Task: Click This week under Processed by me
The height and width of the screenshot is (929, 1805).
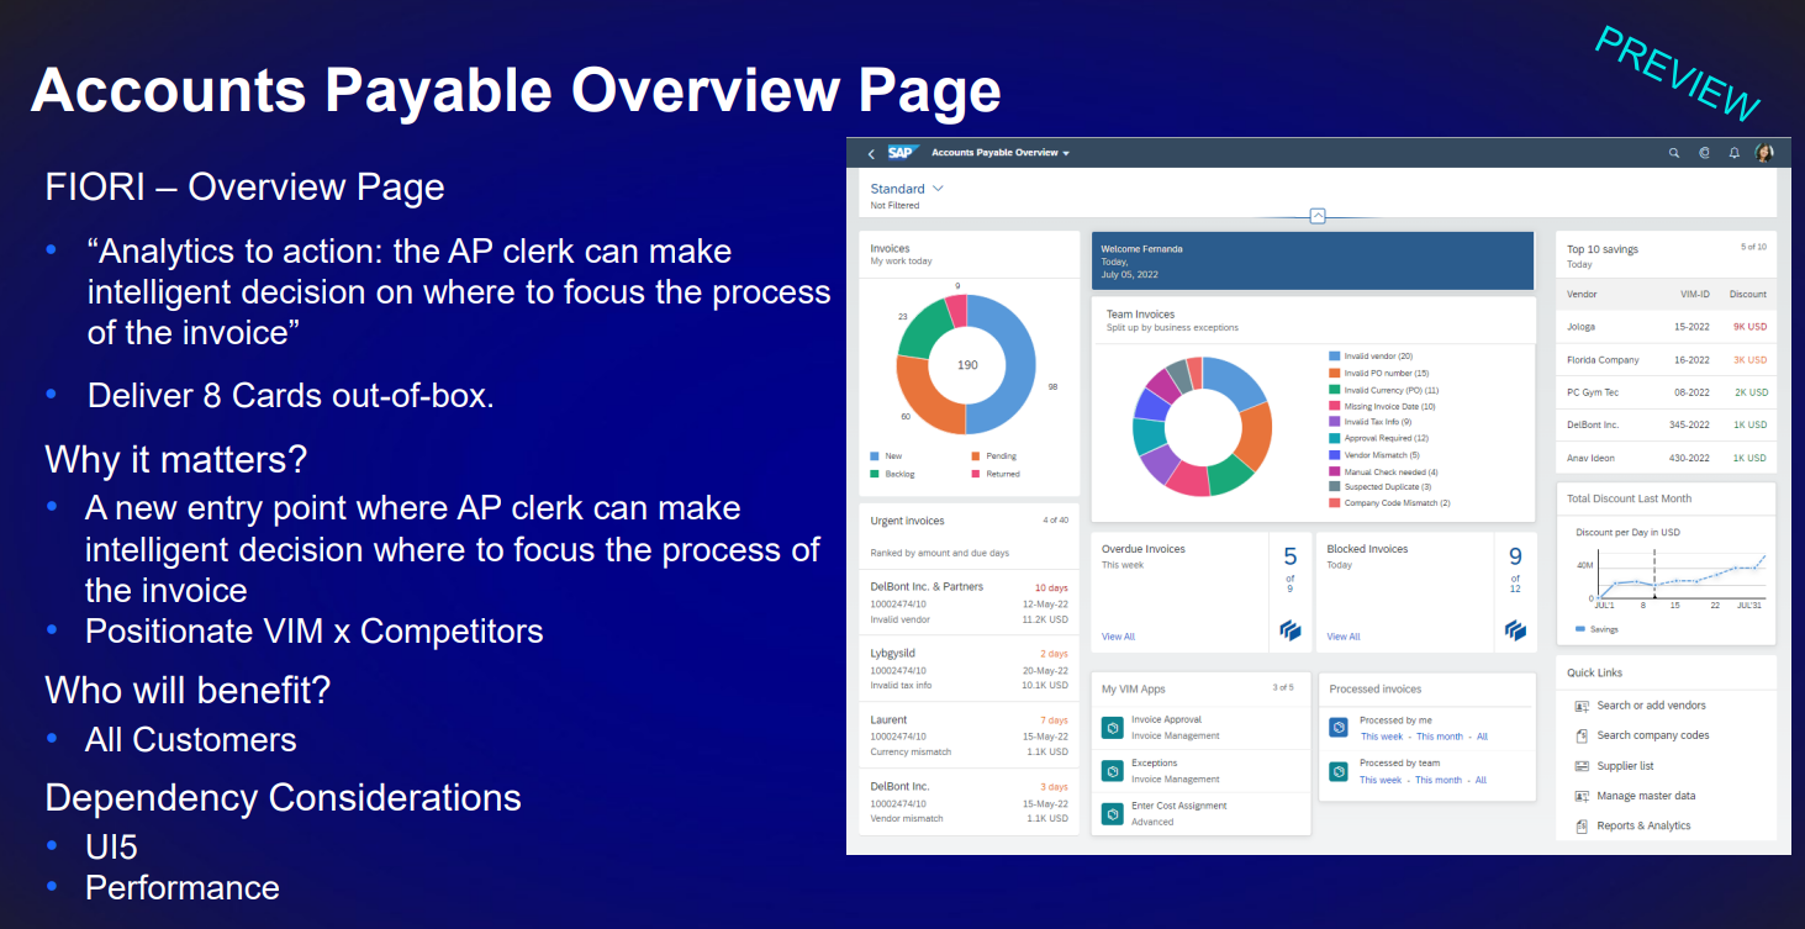Action: click(1381, 737)
